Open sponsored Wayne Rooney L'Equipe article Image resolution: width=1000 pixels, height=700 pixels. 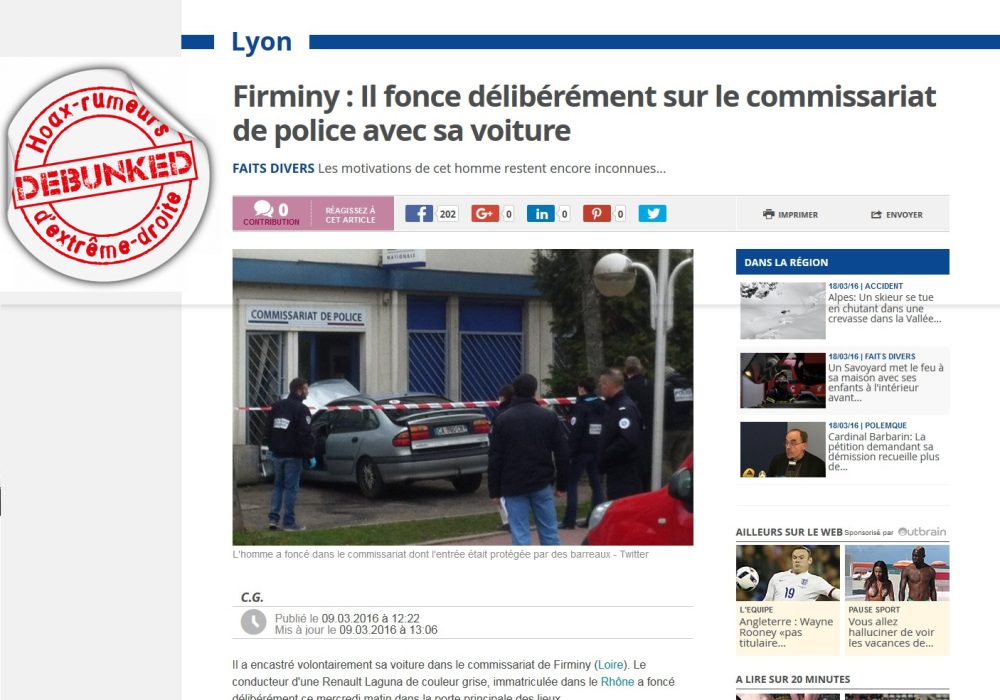point(788,599)
